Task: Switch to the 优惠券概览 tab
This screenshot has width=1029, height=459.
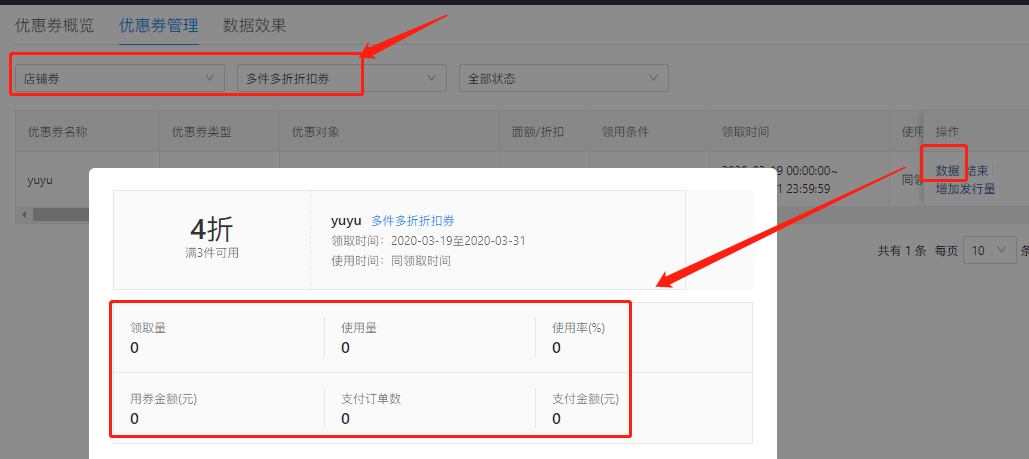Action: [x=54, y=26]
